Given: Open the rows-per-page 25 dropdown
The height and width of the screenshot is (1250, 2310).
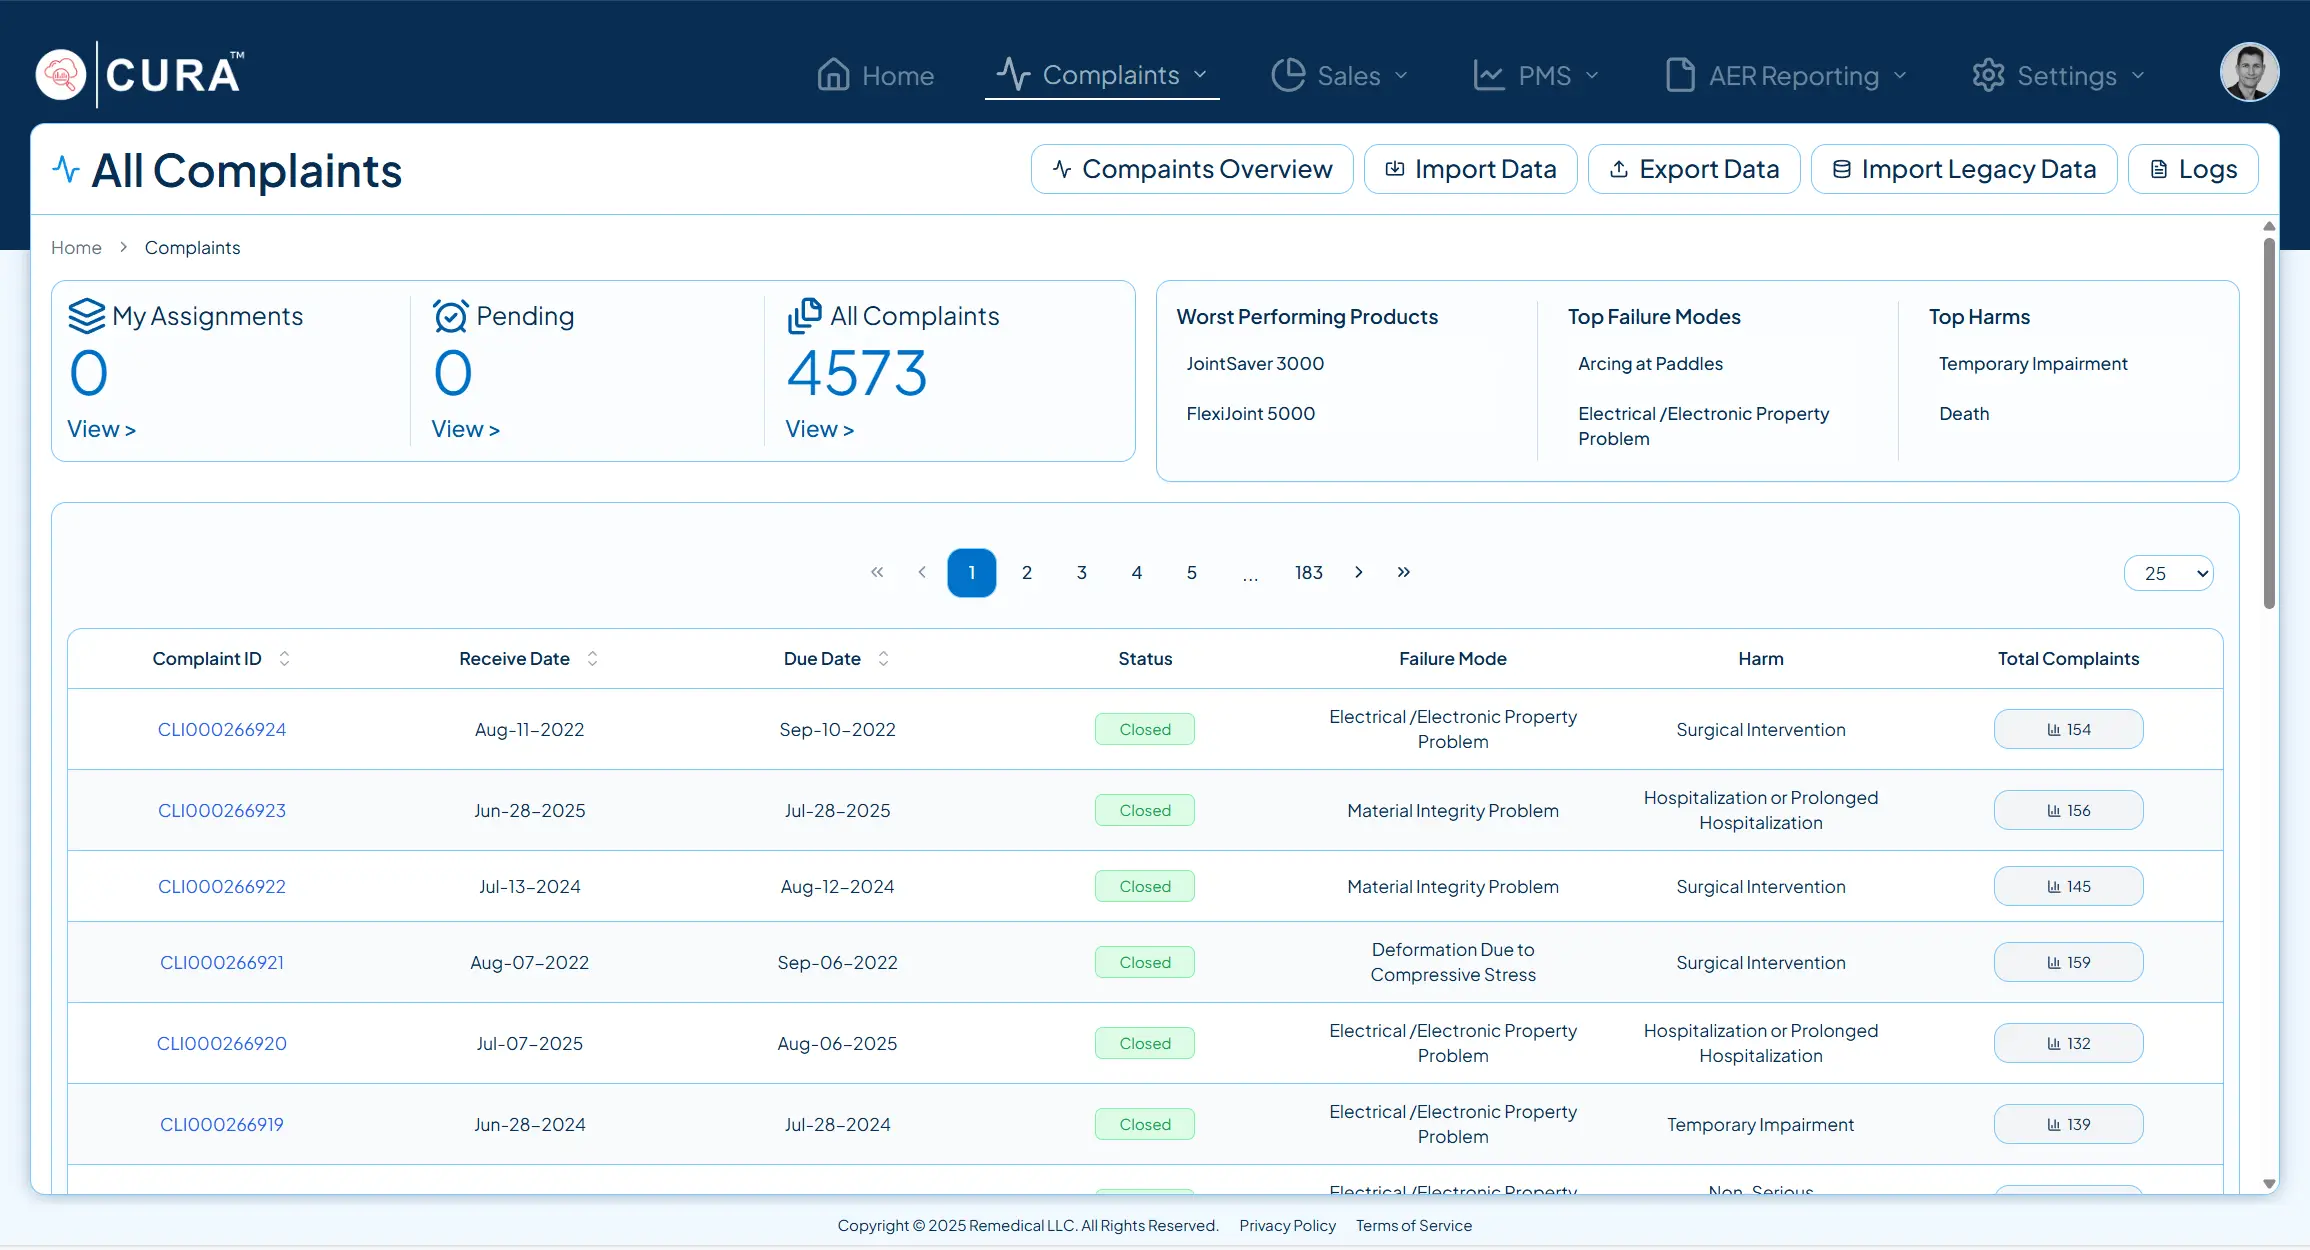Looking at the screenshot, I should pyautogui.click(x=2168, y=574).
